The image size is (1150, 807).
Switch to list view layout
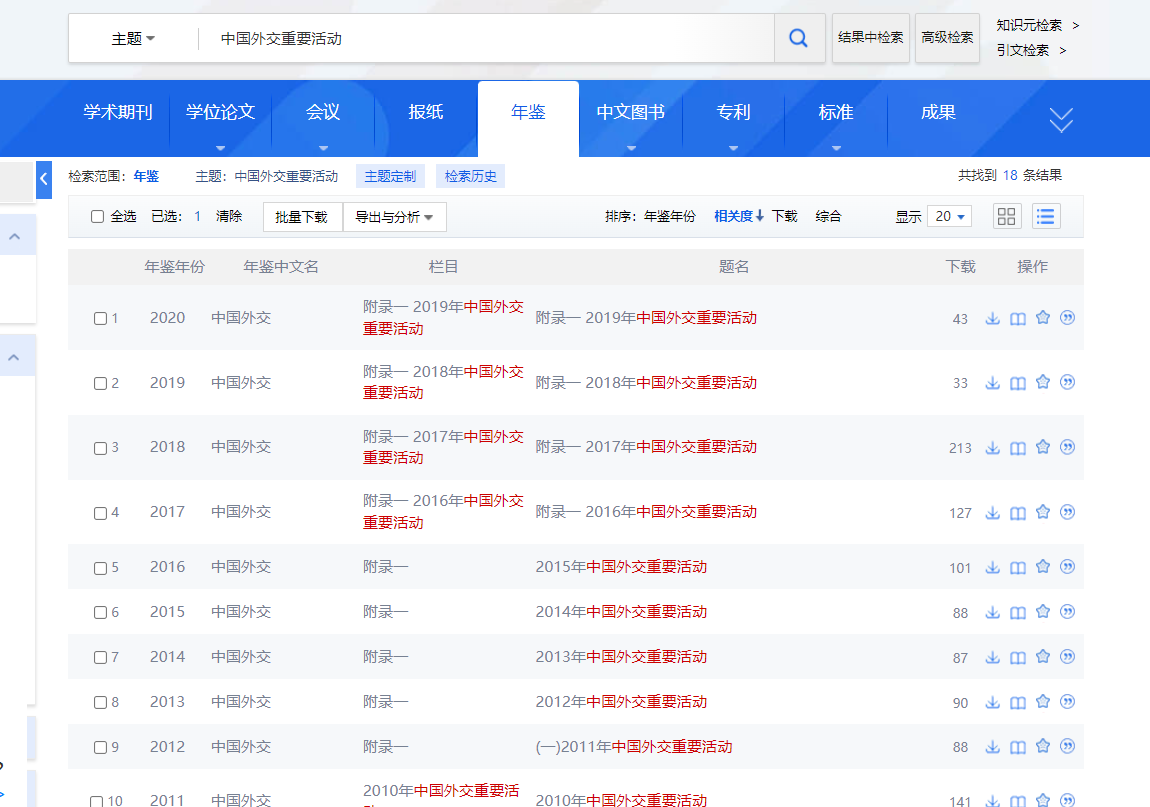pyautogui.click(x=1046, y=216)
